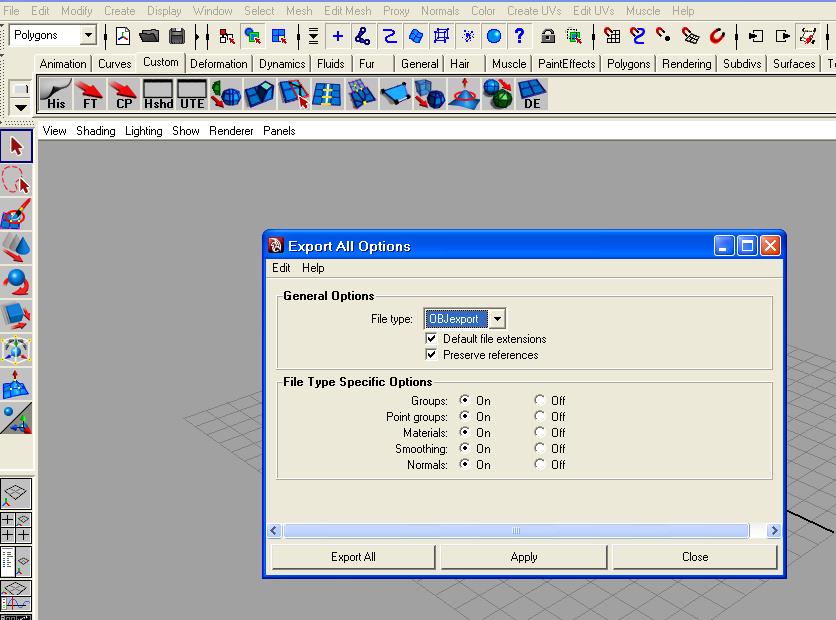Screen dimensions: 836x620
Task: Switch to the Surfaces shelf tab
Action: click(794, 64)
